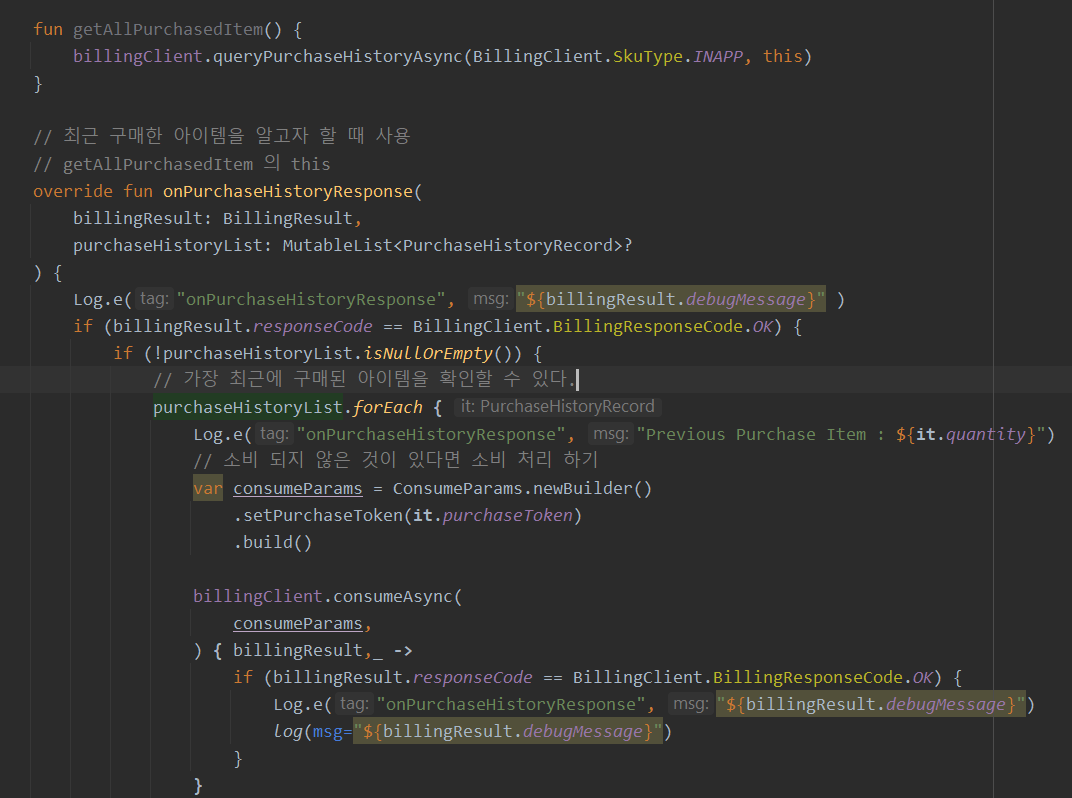
Task: Click MutableList<PurchaseHistoryRecord>? type
Action: pyautogui.click(x=457, y=245)
